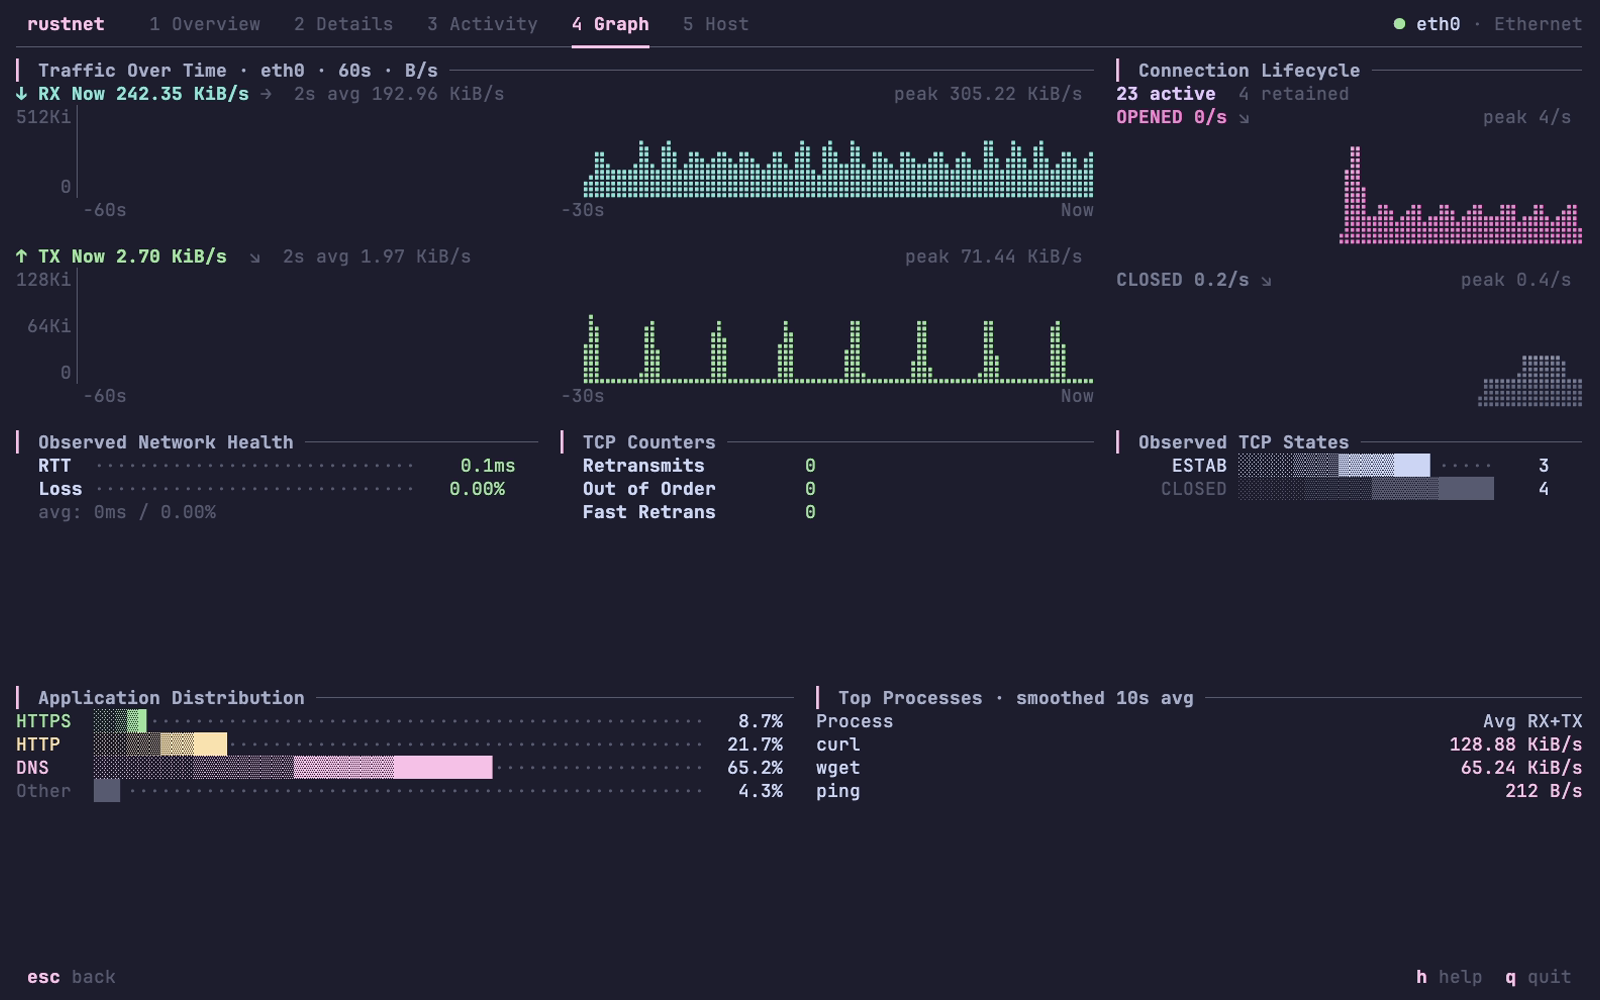The image size is (1600, 1000).
Task: Click the esc back shortcut
Action: (71, 977)
